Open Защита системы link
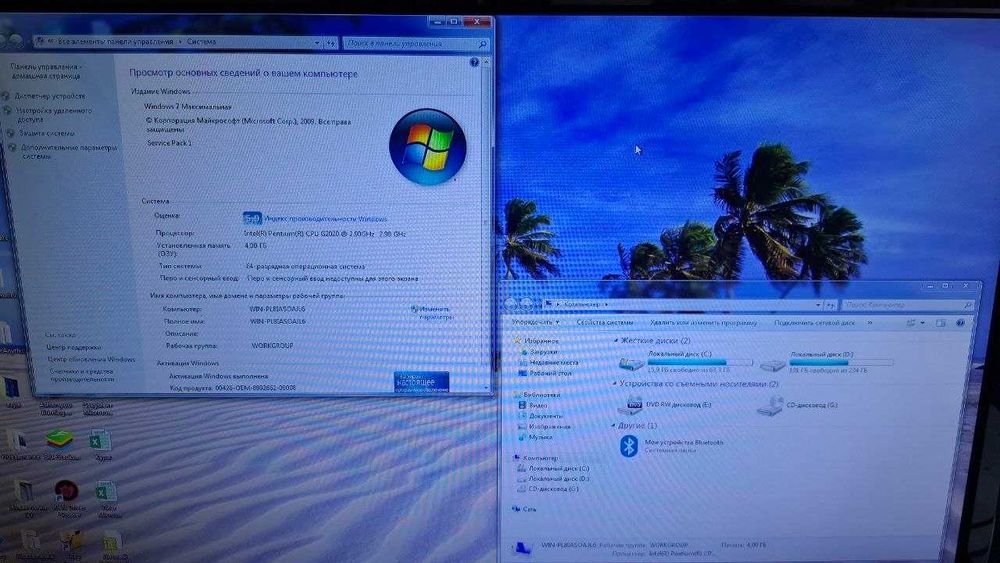Viewport: 1000px width, 563px height. [x=46, y=133]
